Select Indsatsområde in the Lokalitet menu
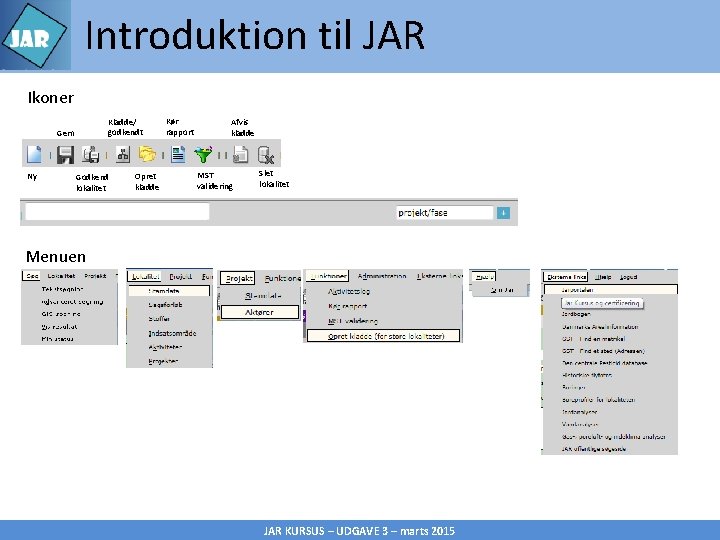This screenshot has height=540, width=720. [x=172, y=333]
